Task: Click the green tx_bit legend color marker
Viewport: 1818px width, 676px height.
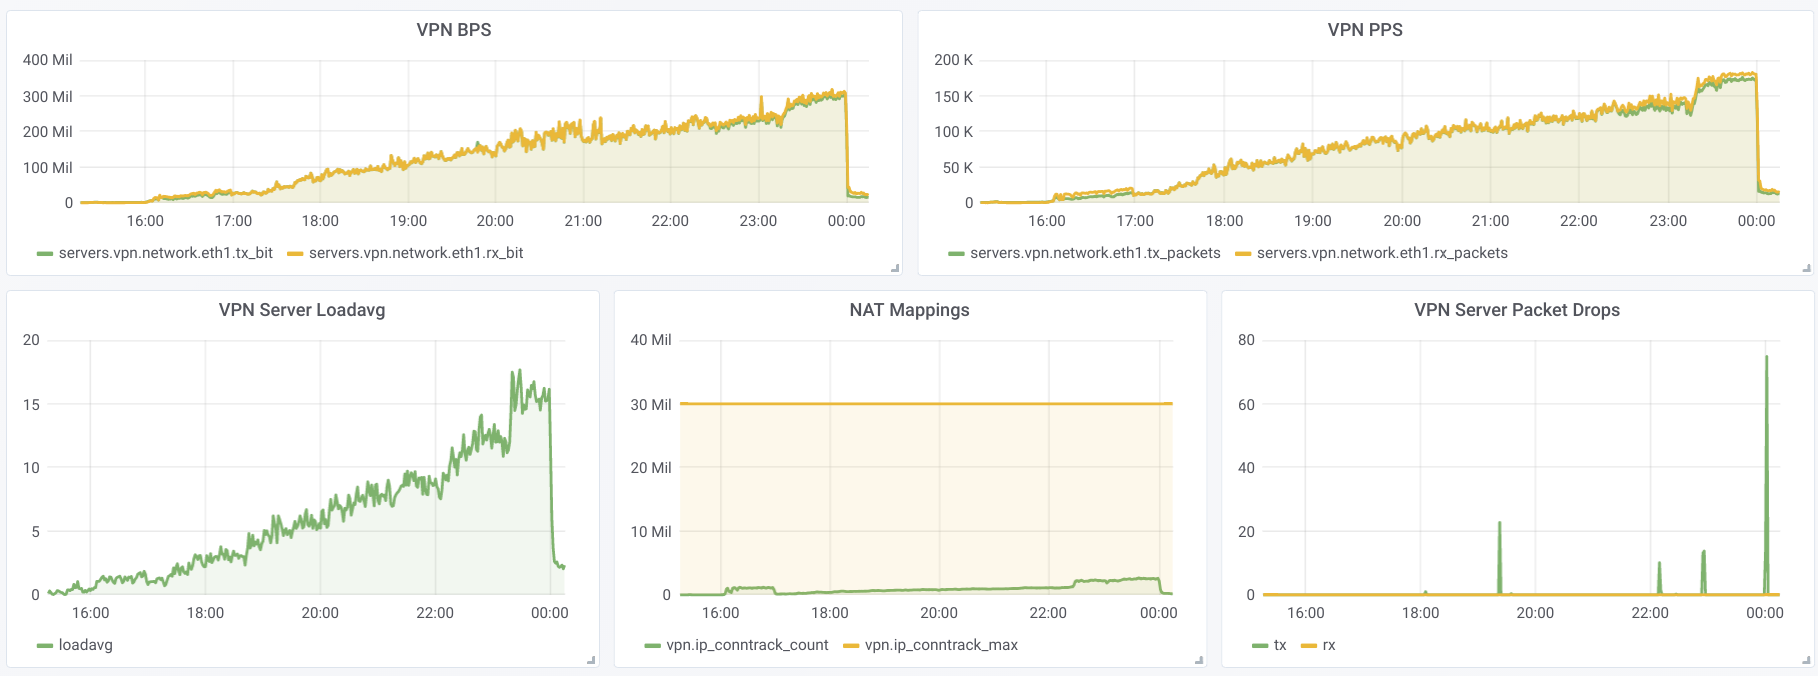Action: [44, 254]
